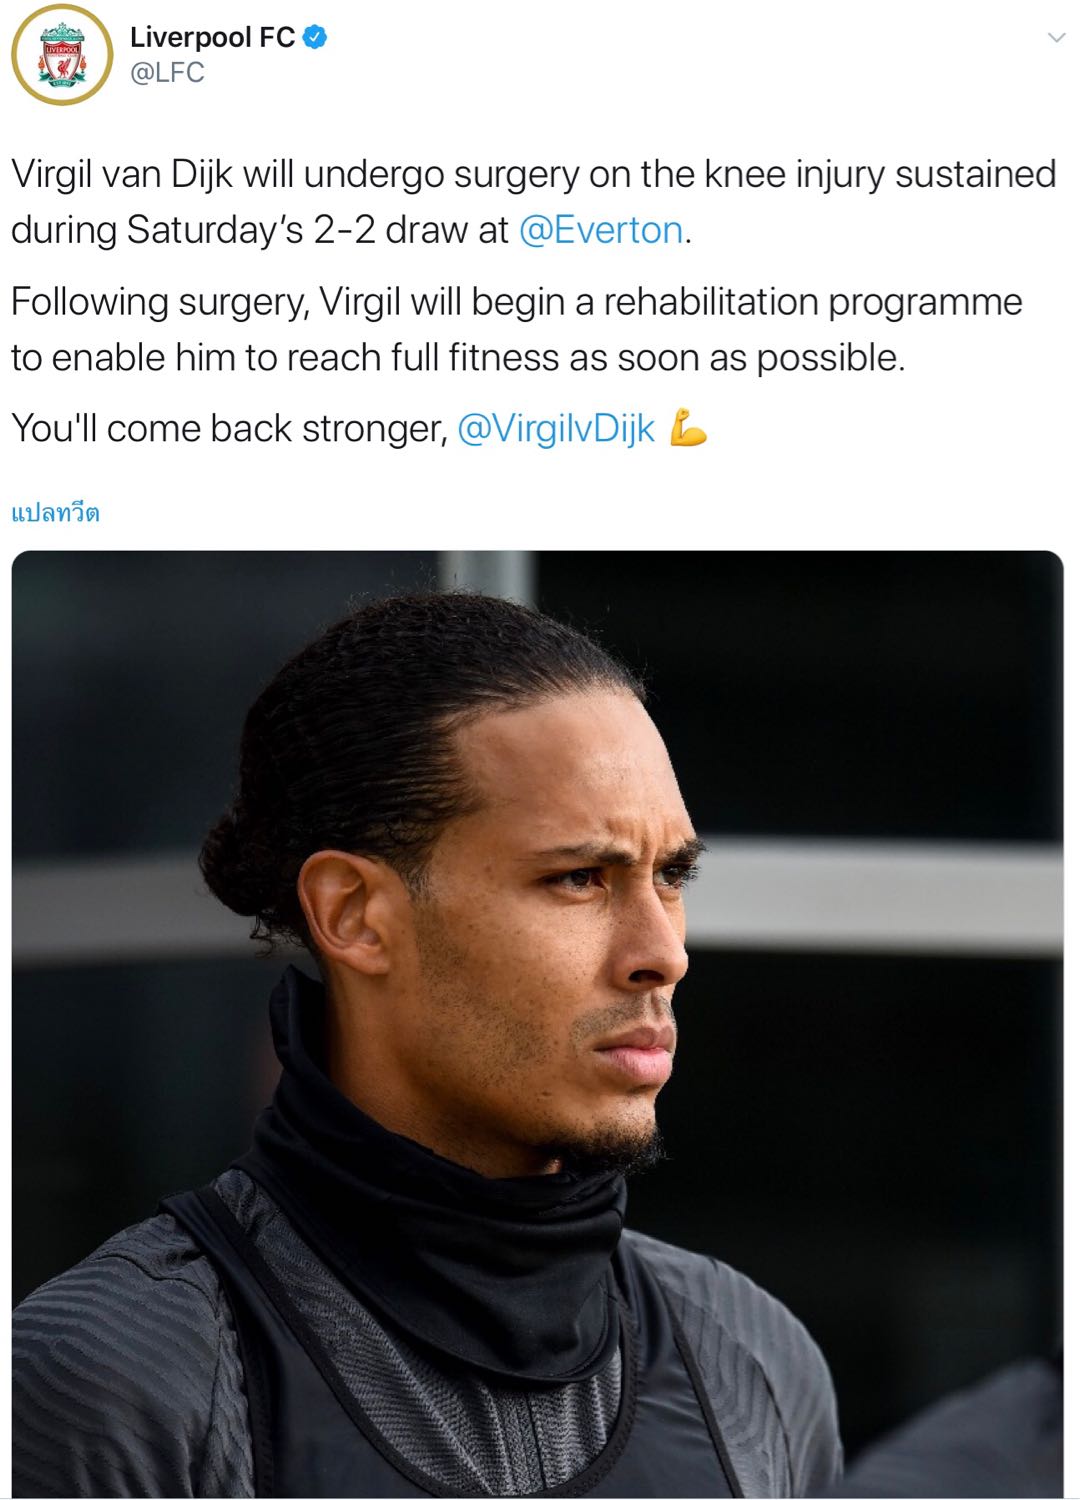
Task: Select the 'Virgil van Dijk will undergo surgery' line
Action: [x=534, y=174]
